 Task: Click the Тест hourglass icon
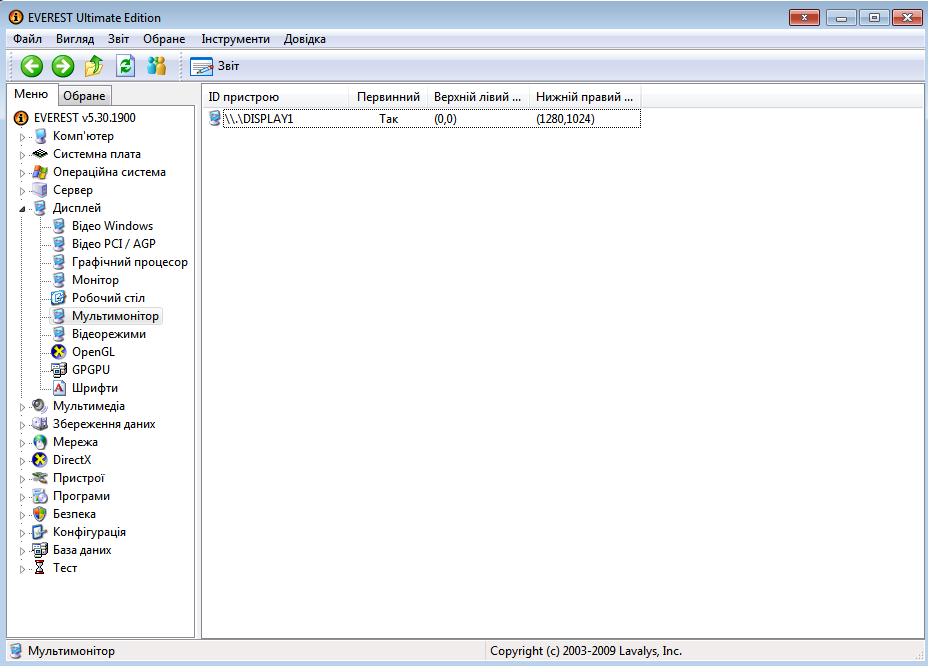[40, 568]
